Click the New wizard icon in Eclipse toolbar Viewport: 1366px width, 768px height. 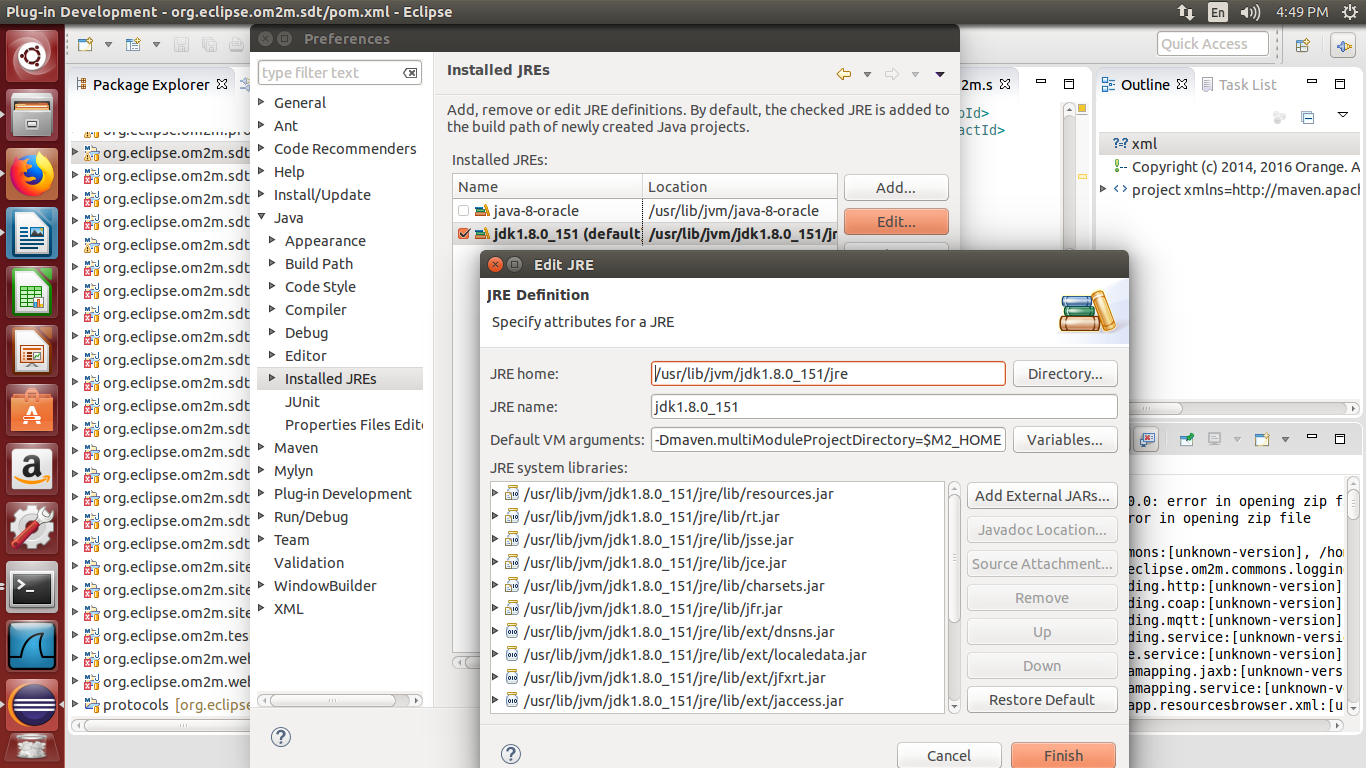(x=85, y=44)
